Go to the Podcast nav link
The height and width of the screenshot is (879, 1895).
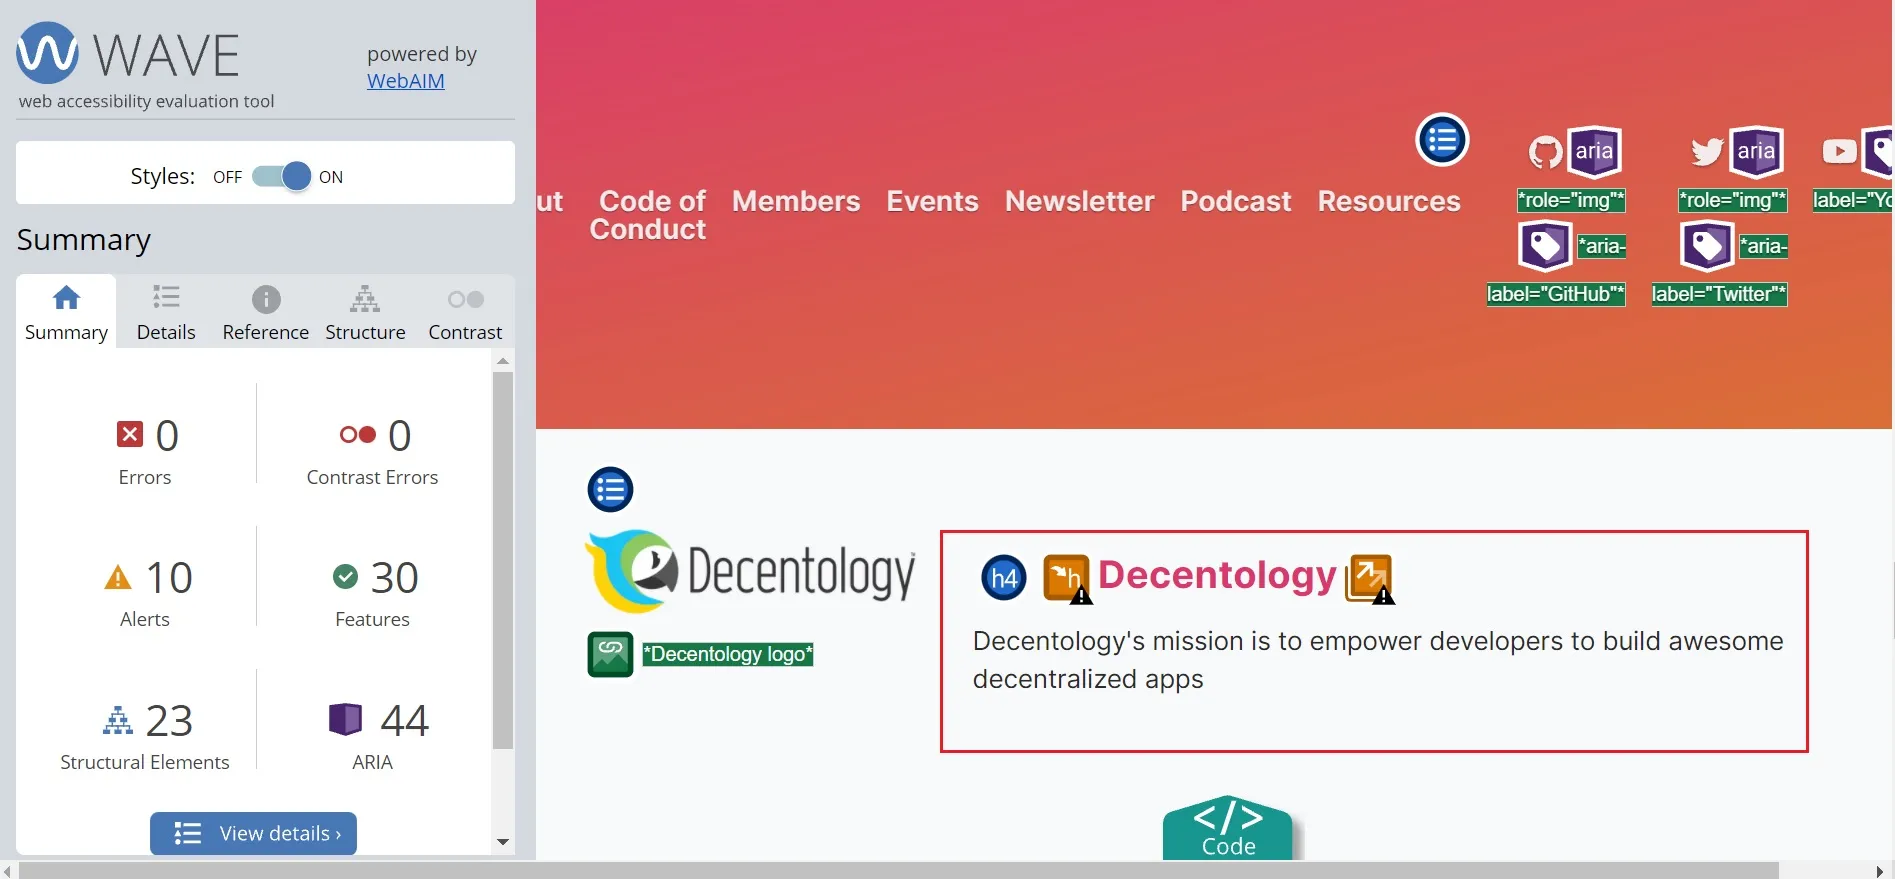point(1236,201)
